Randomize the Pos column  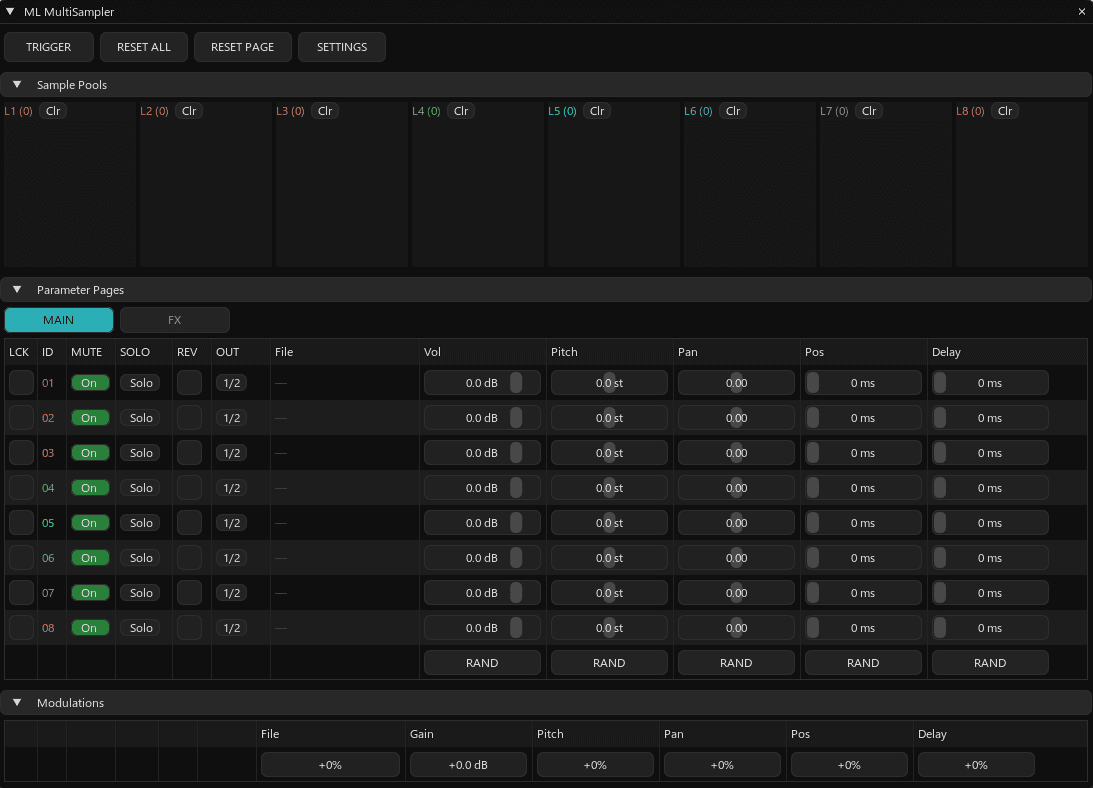[x=863, y=662]
